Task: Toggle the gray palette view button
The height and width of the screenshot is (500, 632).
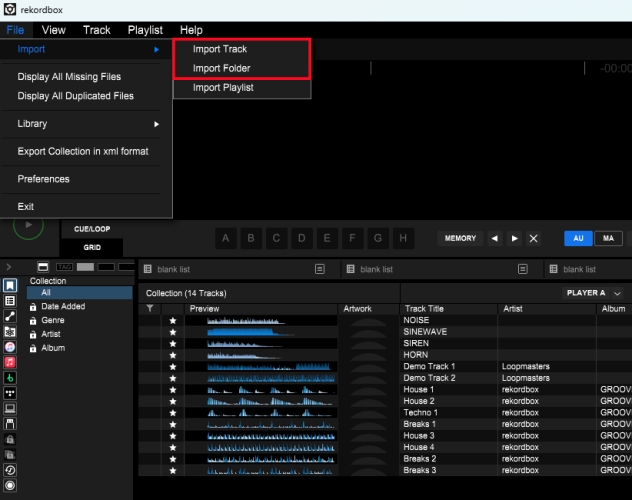Action: click(x=85, y=267)
